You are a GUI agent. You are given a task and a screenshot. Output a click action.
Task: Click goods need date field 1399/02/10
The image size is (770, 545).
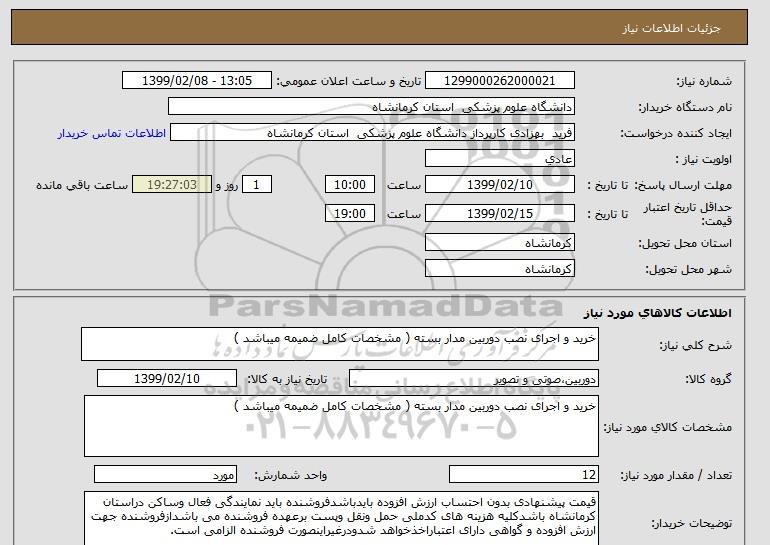(167, 379)
